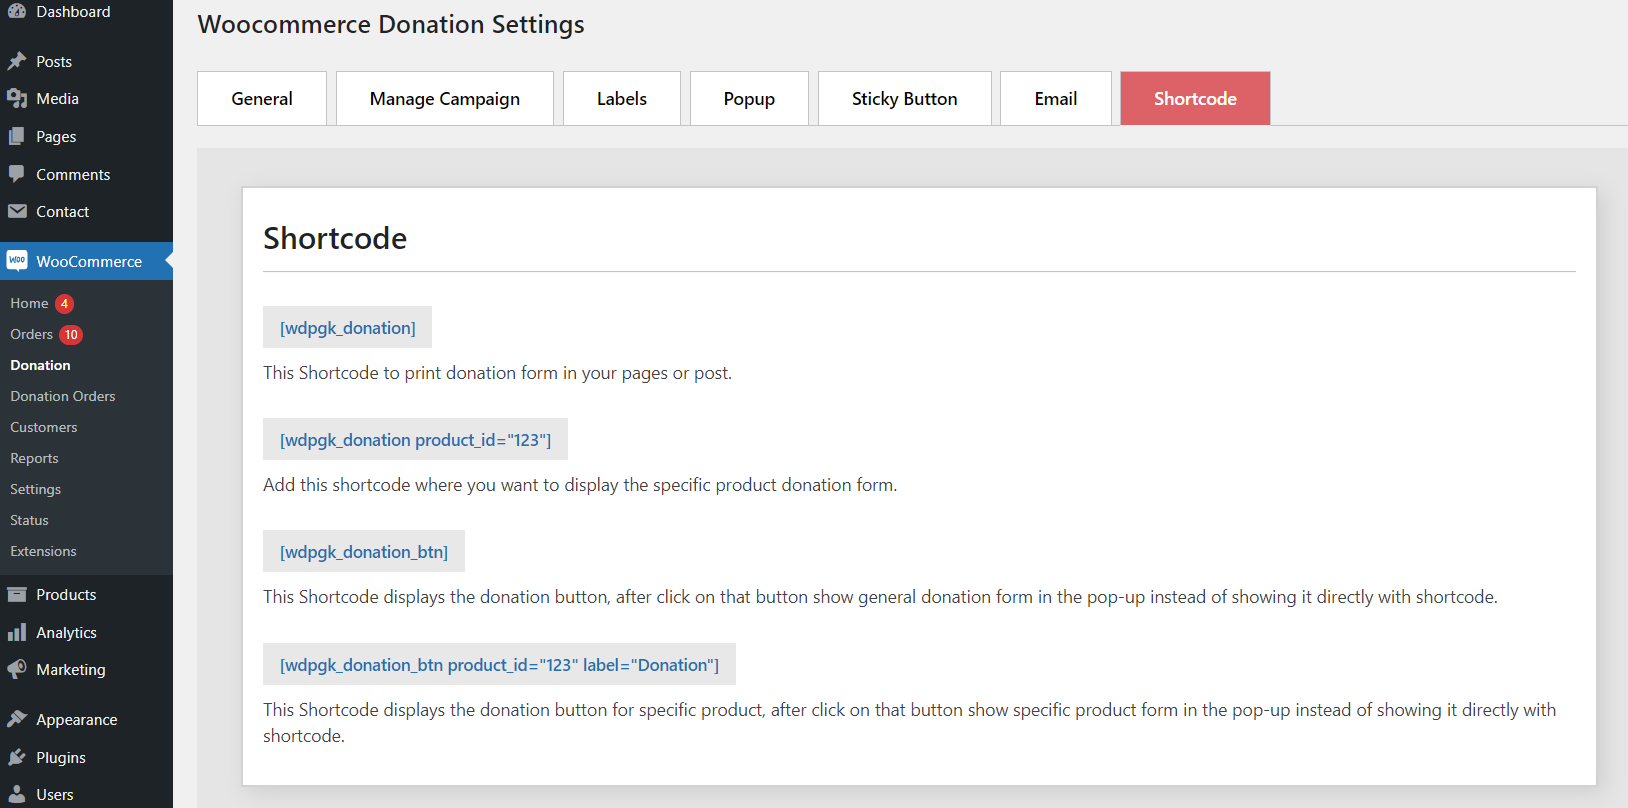The image size is (1628, 808).
Task: Click text 'donation button for specific product'
Action: pos(622,710)
